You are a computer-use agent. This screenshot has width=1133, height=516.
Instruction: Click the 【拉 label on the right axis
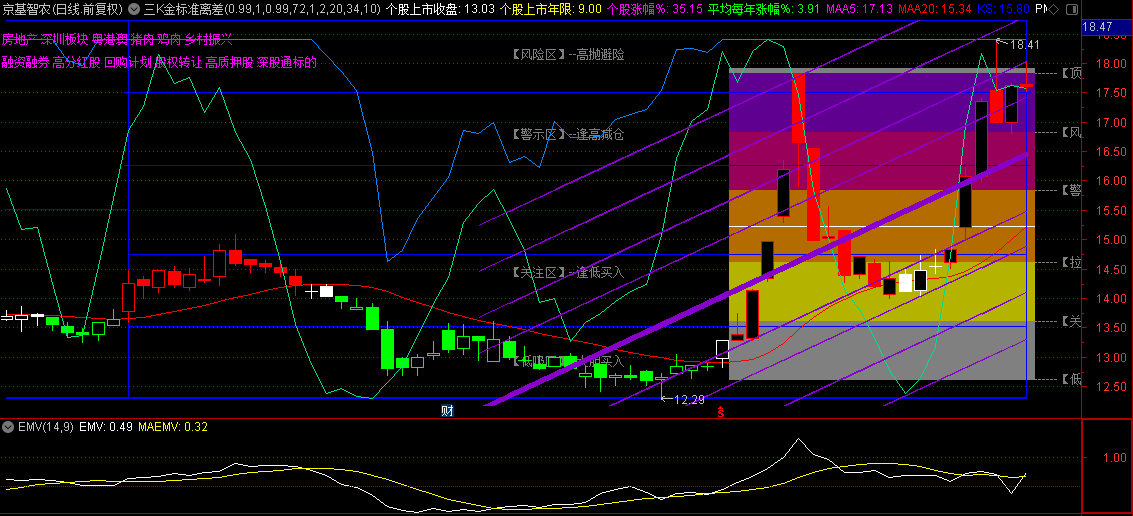(1071, 263)
